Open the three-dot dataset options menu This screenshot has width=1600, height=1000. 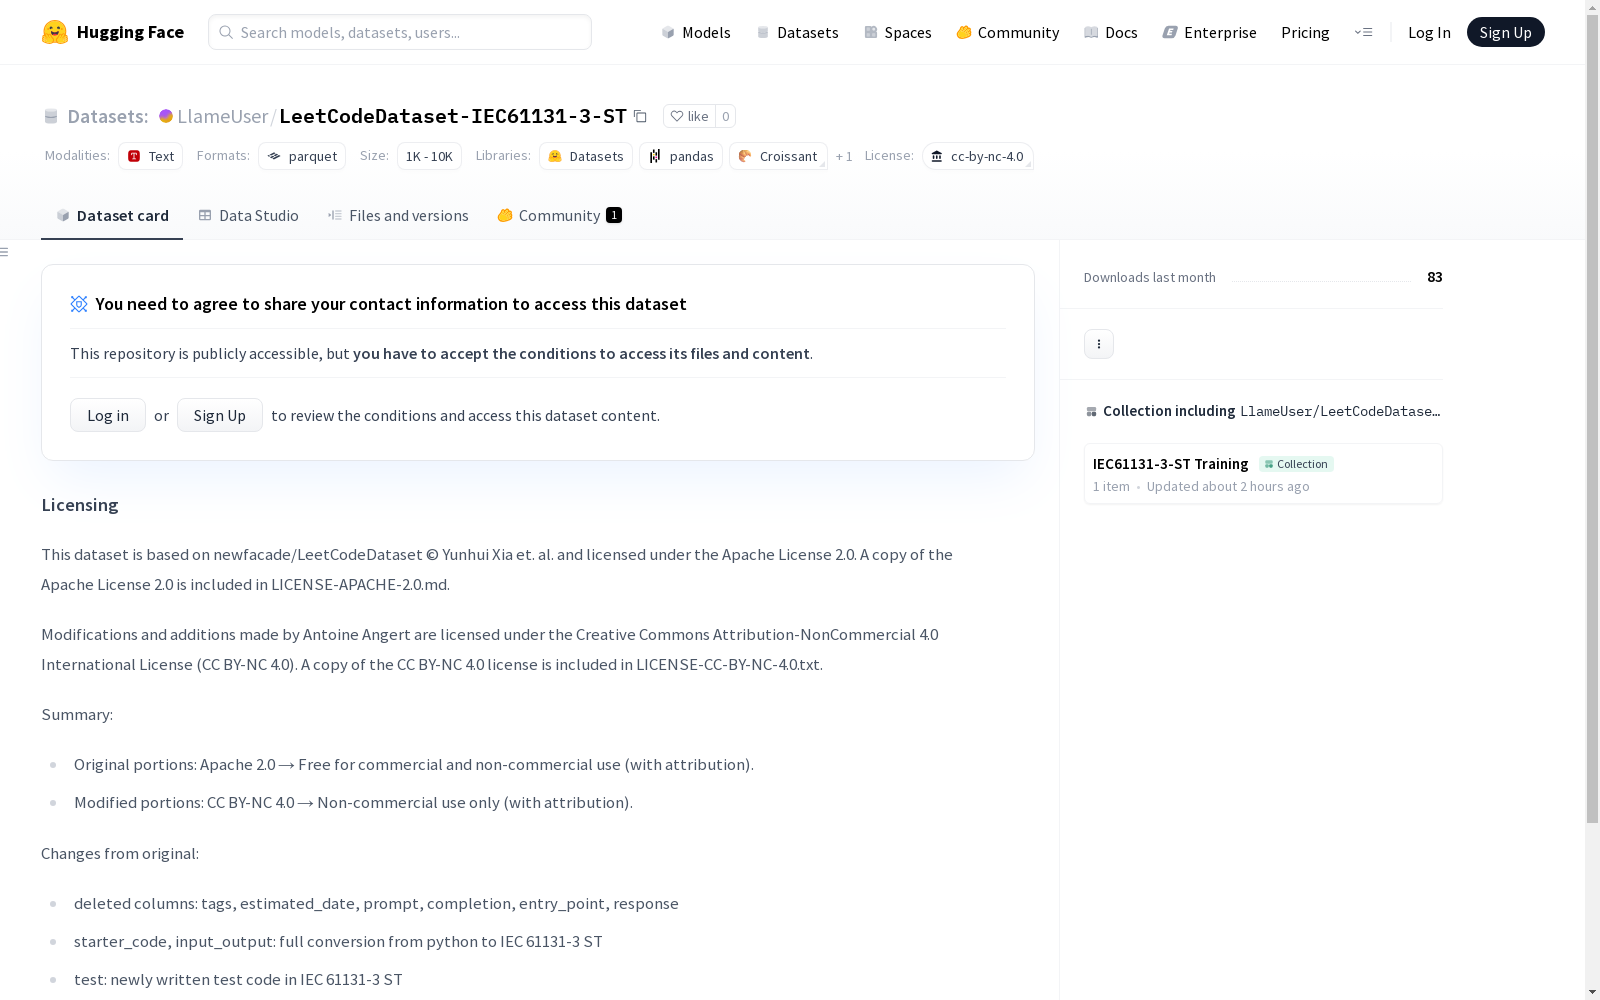tap(1099, 344)
